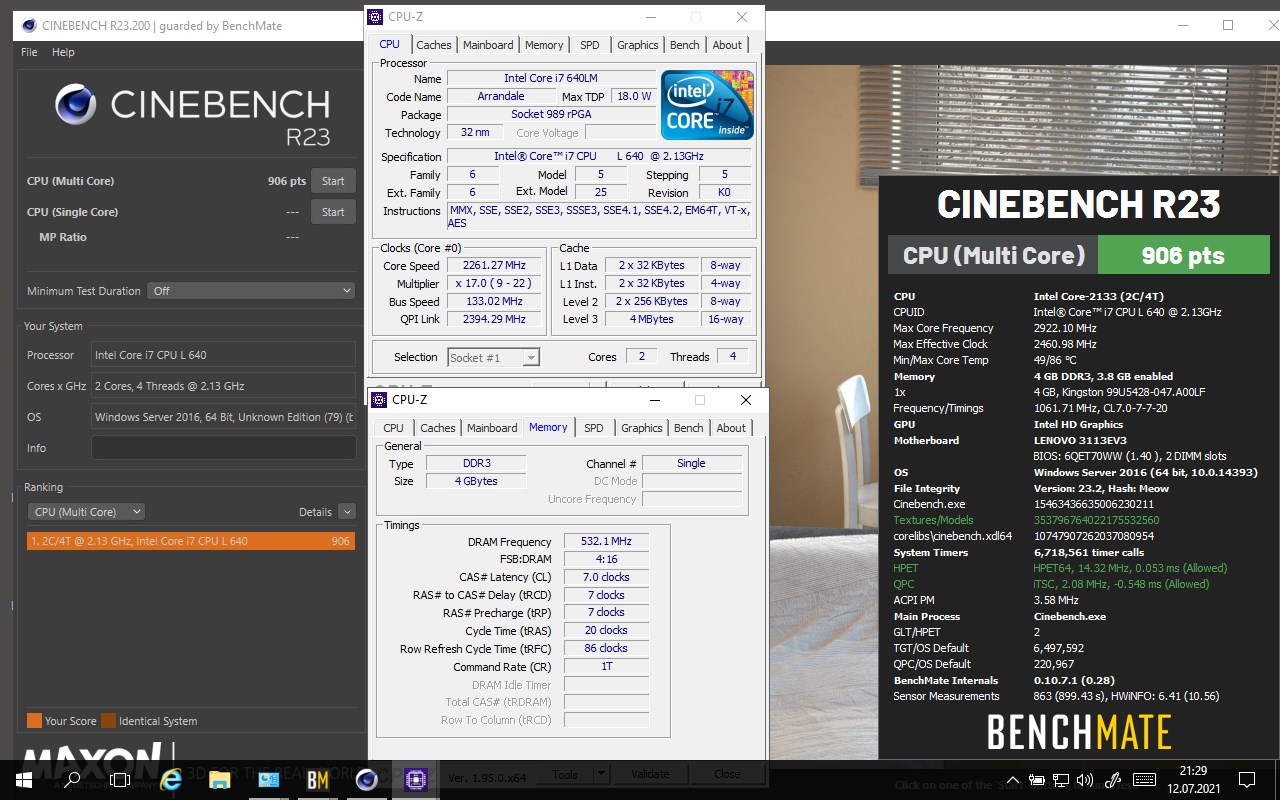Click the HPET timer entry in BenchMate
Screen dimensions: 1280x800
pyautogui.click(x=1060, y=568)
